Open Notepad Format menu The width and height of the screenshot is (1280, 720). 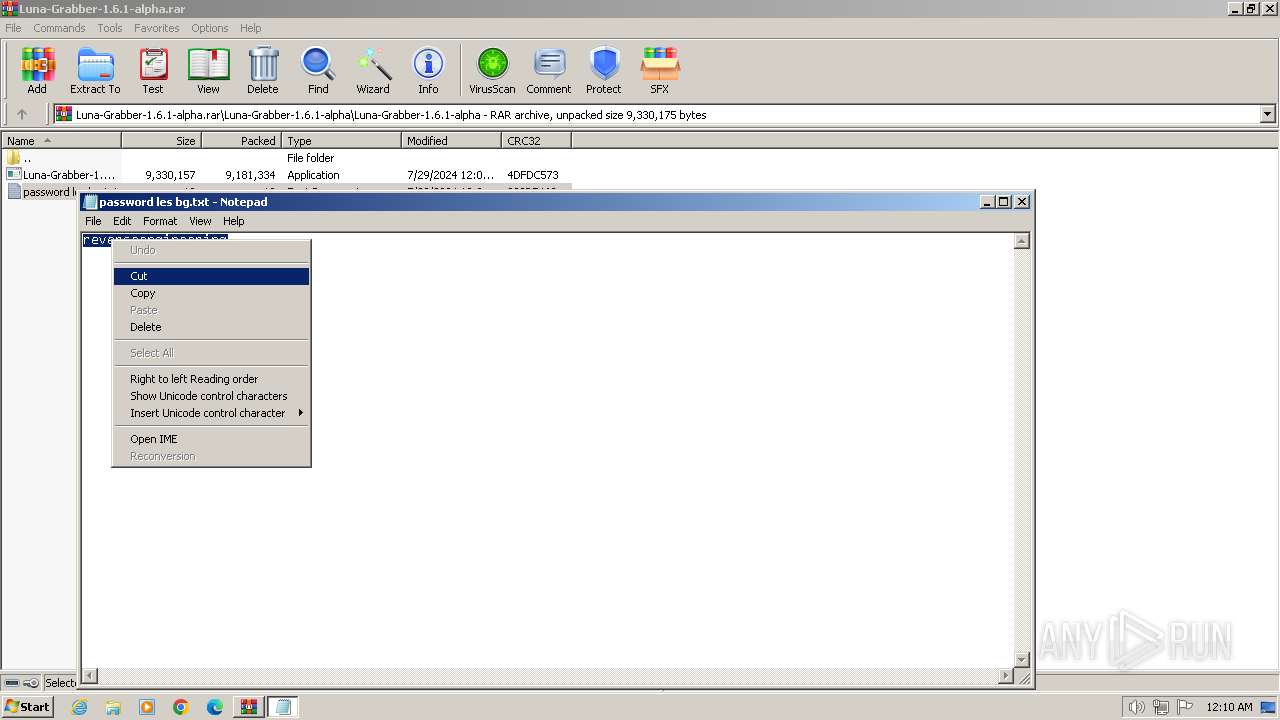click(160, 221)
